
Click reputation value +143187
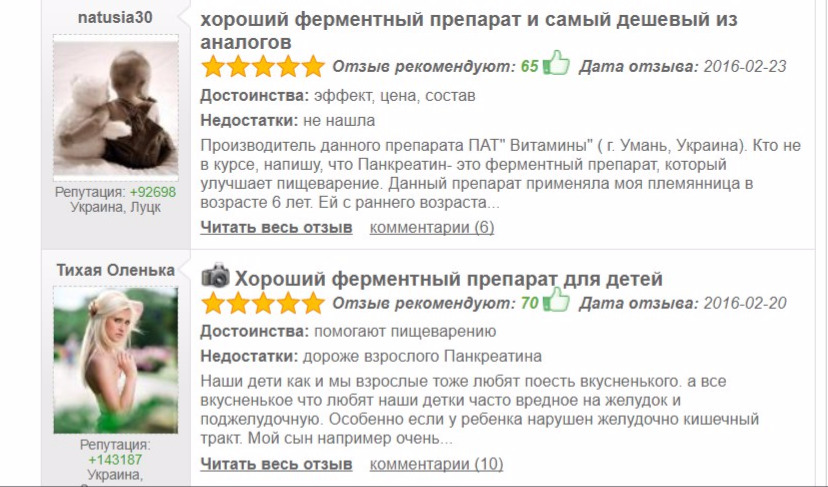click(115, 460)
